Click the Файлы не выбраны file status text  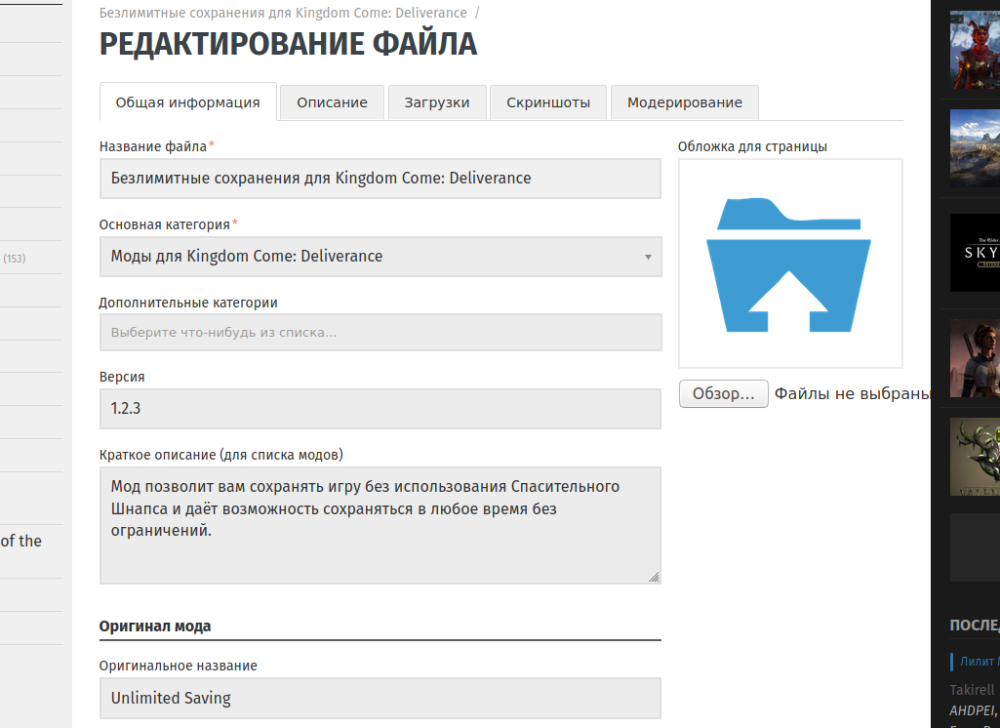(x=853, y=393)
